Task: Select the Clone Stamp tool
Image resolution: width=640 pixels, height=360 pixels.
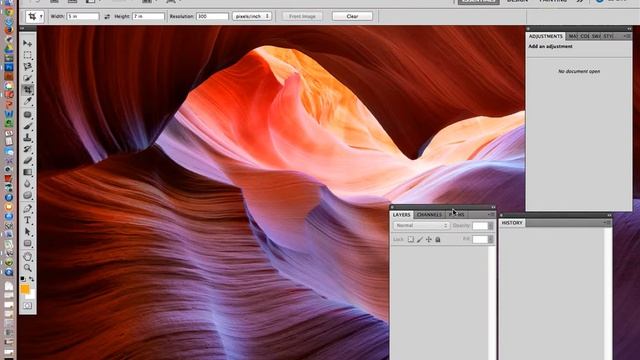Action: (27, 138)
